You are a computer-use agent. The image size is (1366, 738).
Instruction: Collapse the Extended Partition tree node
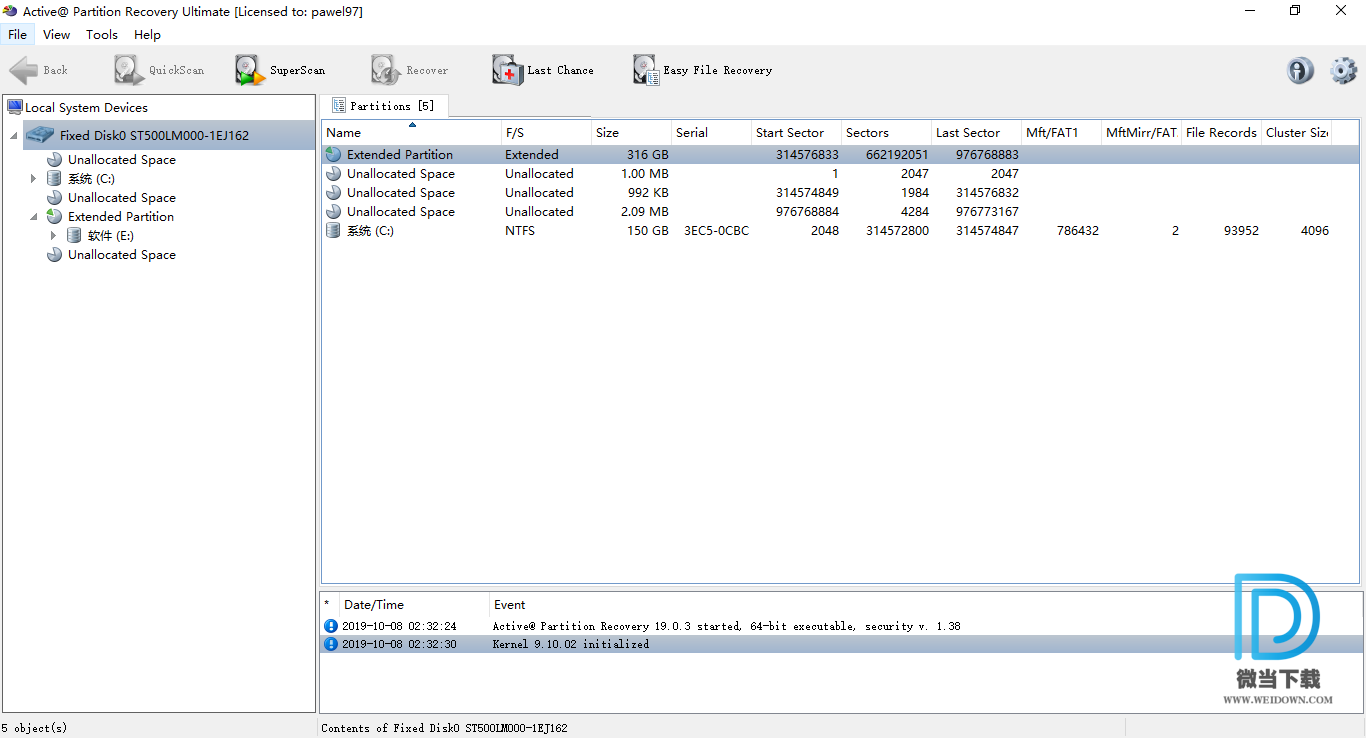(34, 217)
